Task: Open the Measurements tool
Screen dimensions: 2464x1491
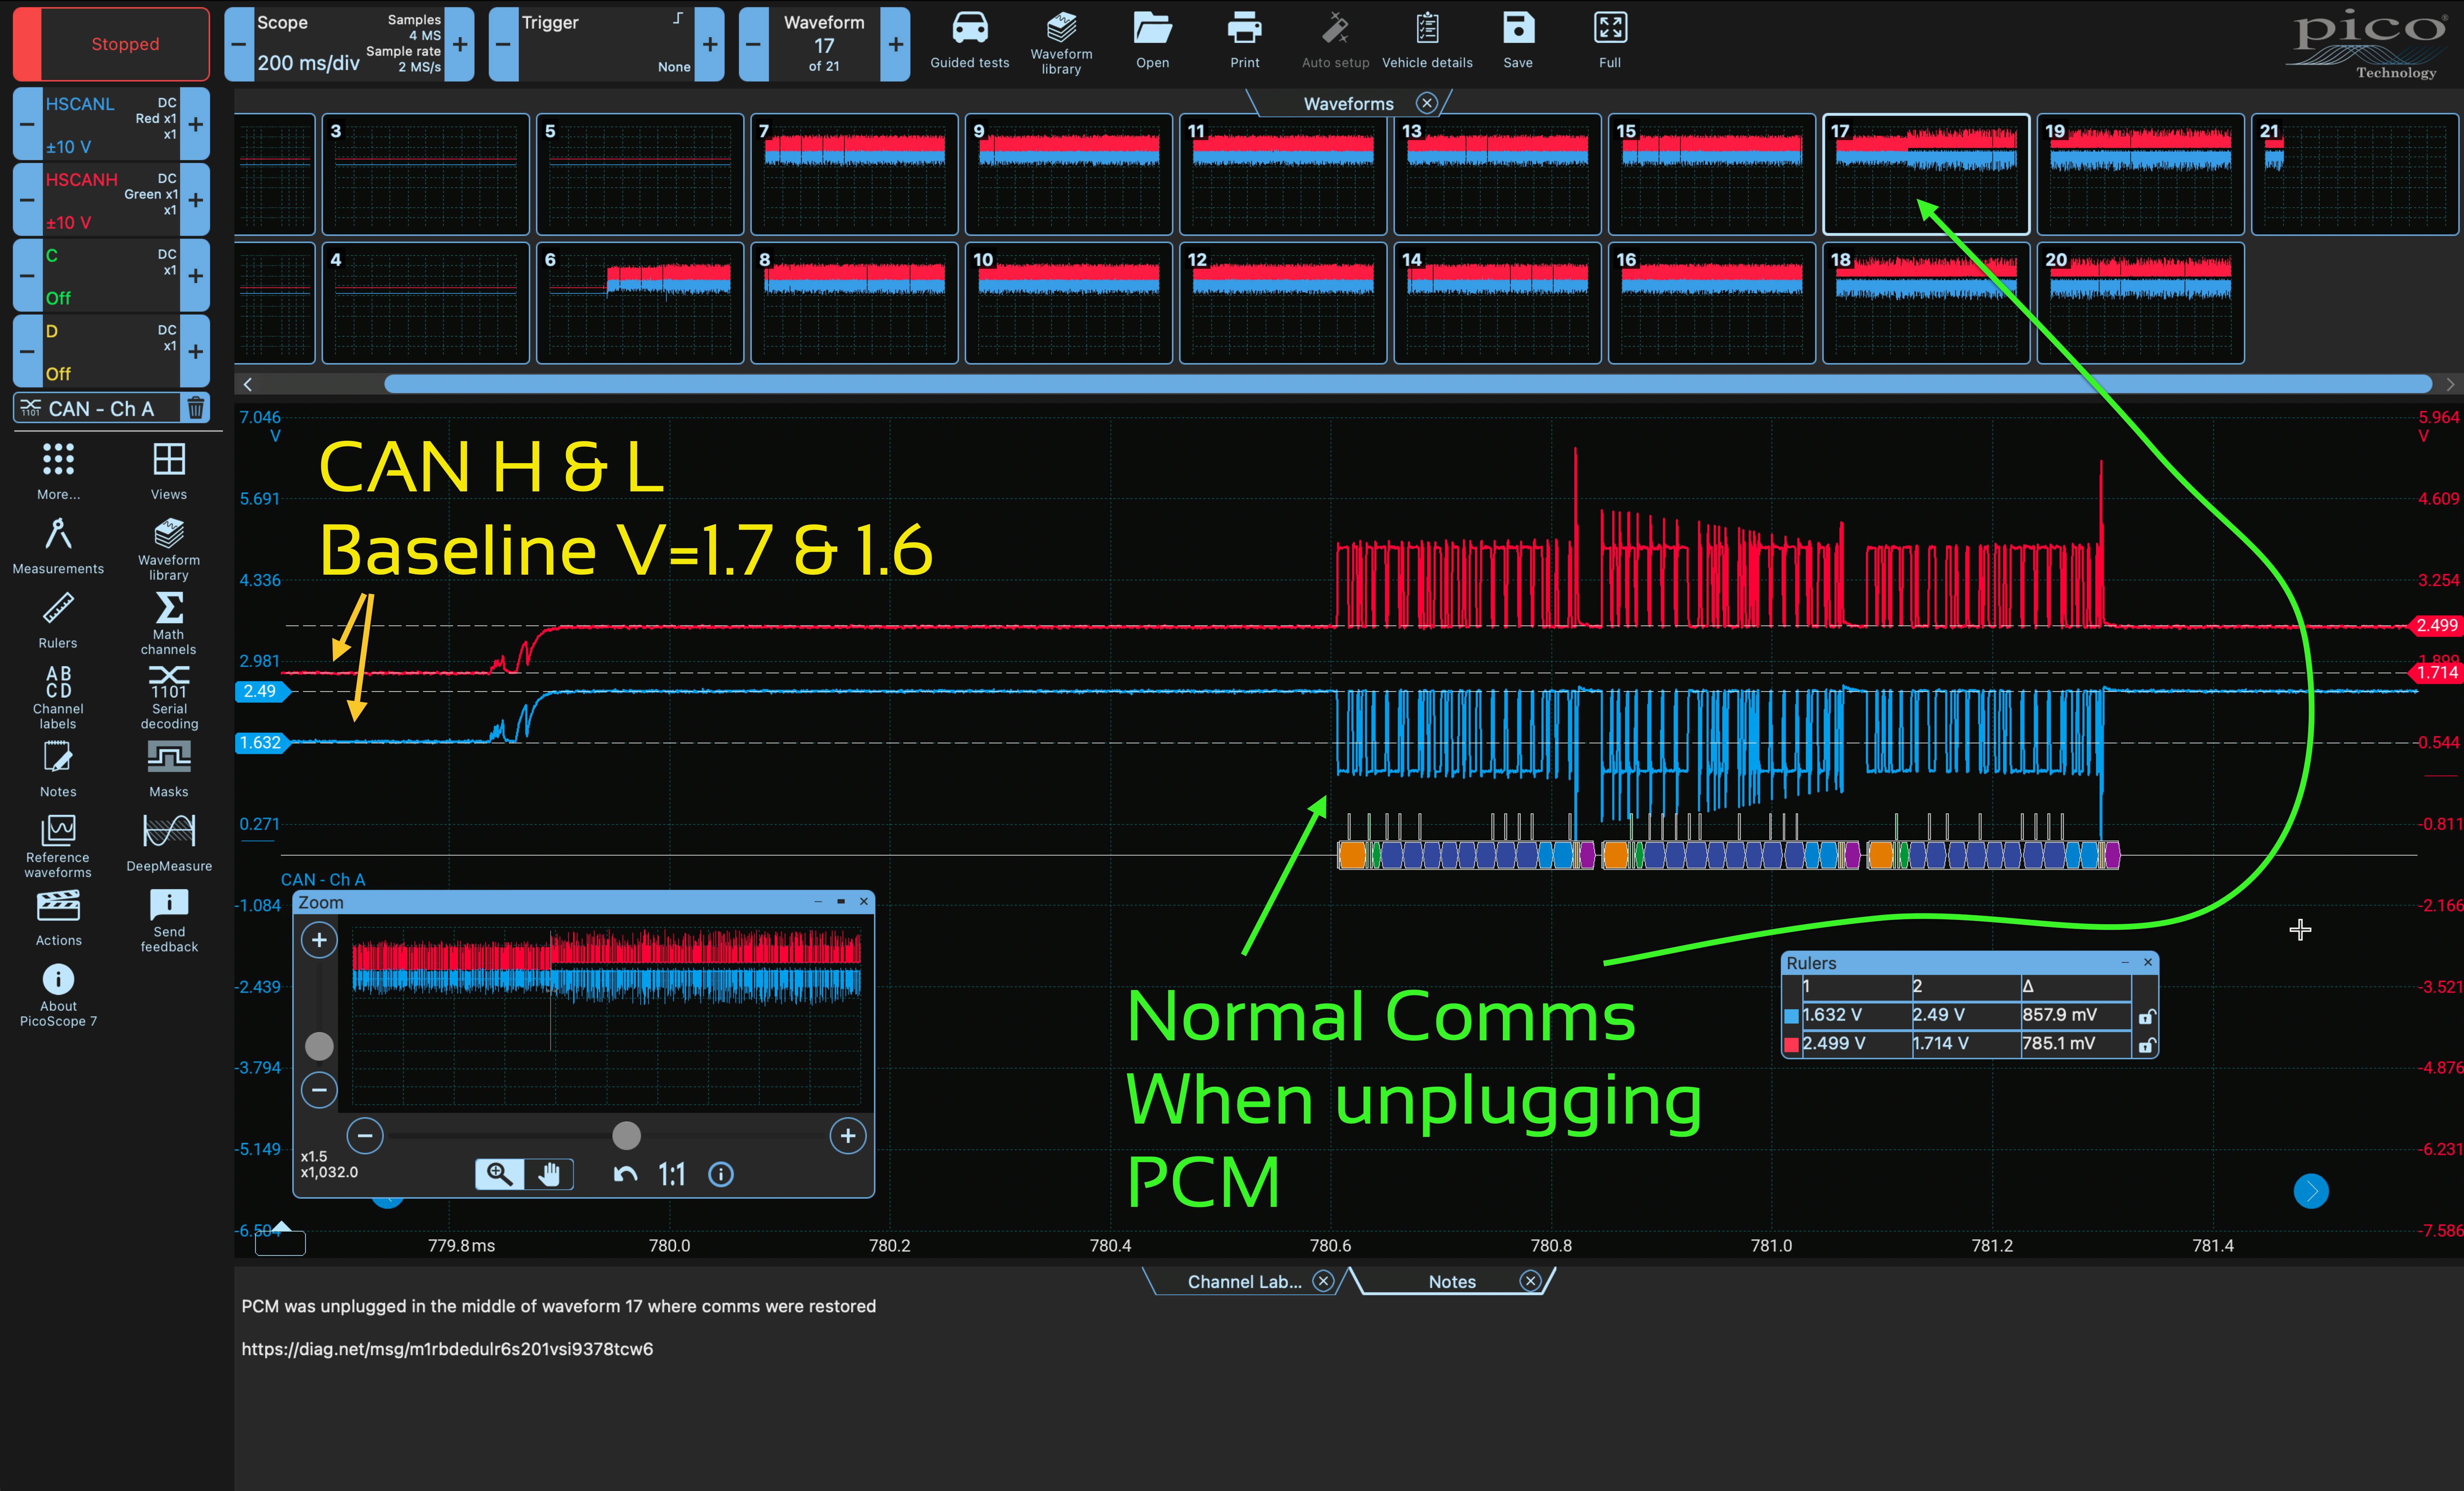Action: click(x=58, y=545)
